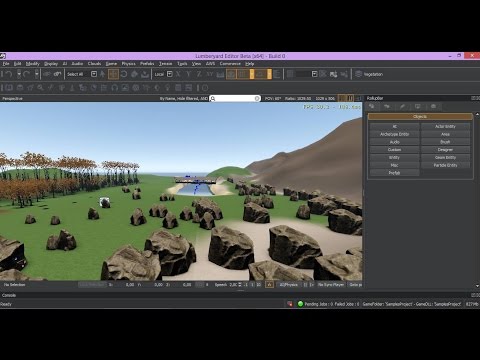Click the Link object icon
Viewport: 480px width, 360px height.
tap(47, 74)
